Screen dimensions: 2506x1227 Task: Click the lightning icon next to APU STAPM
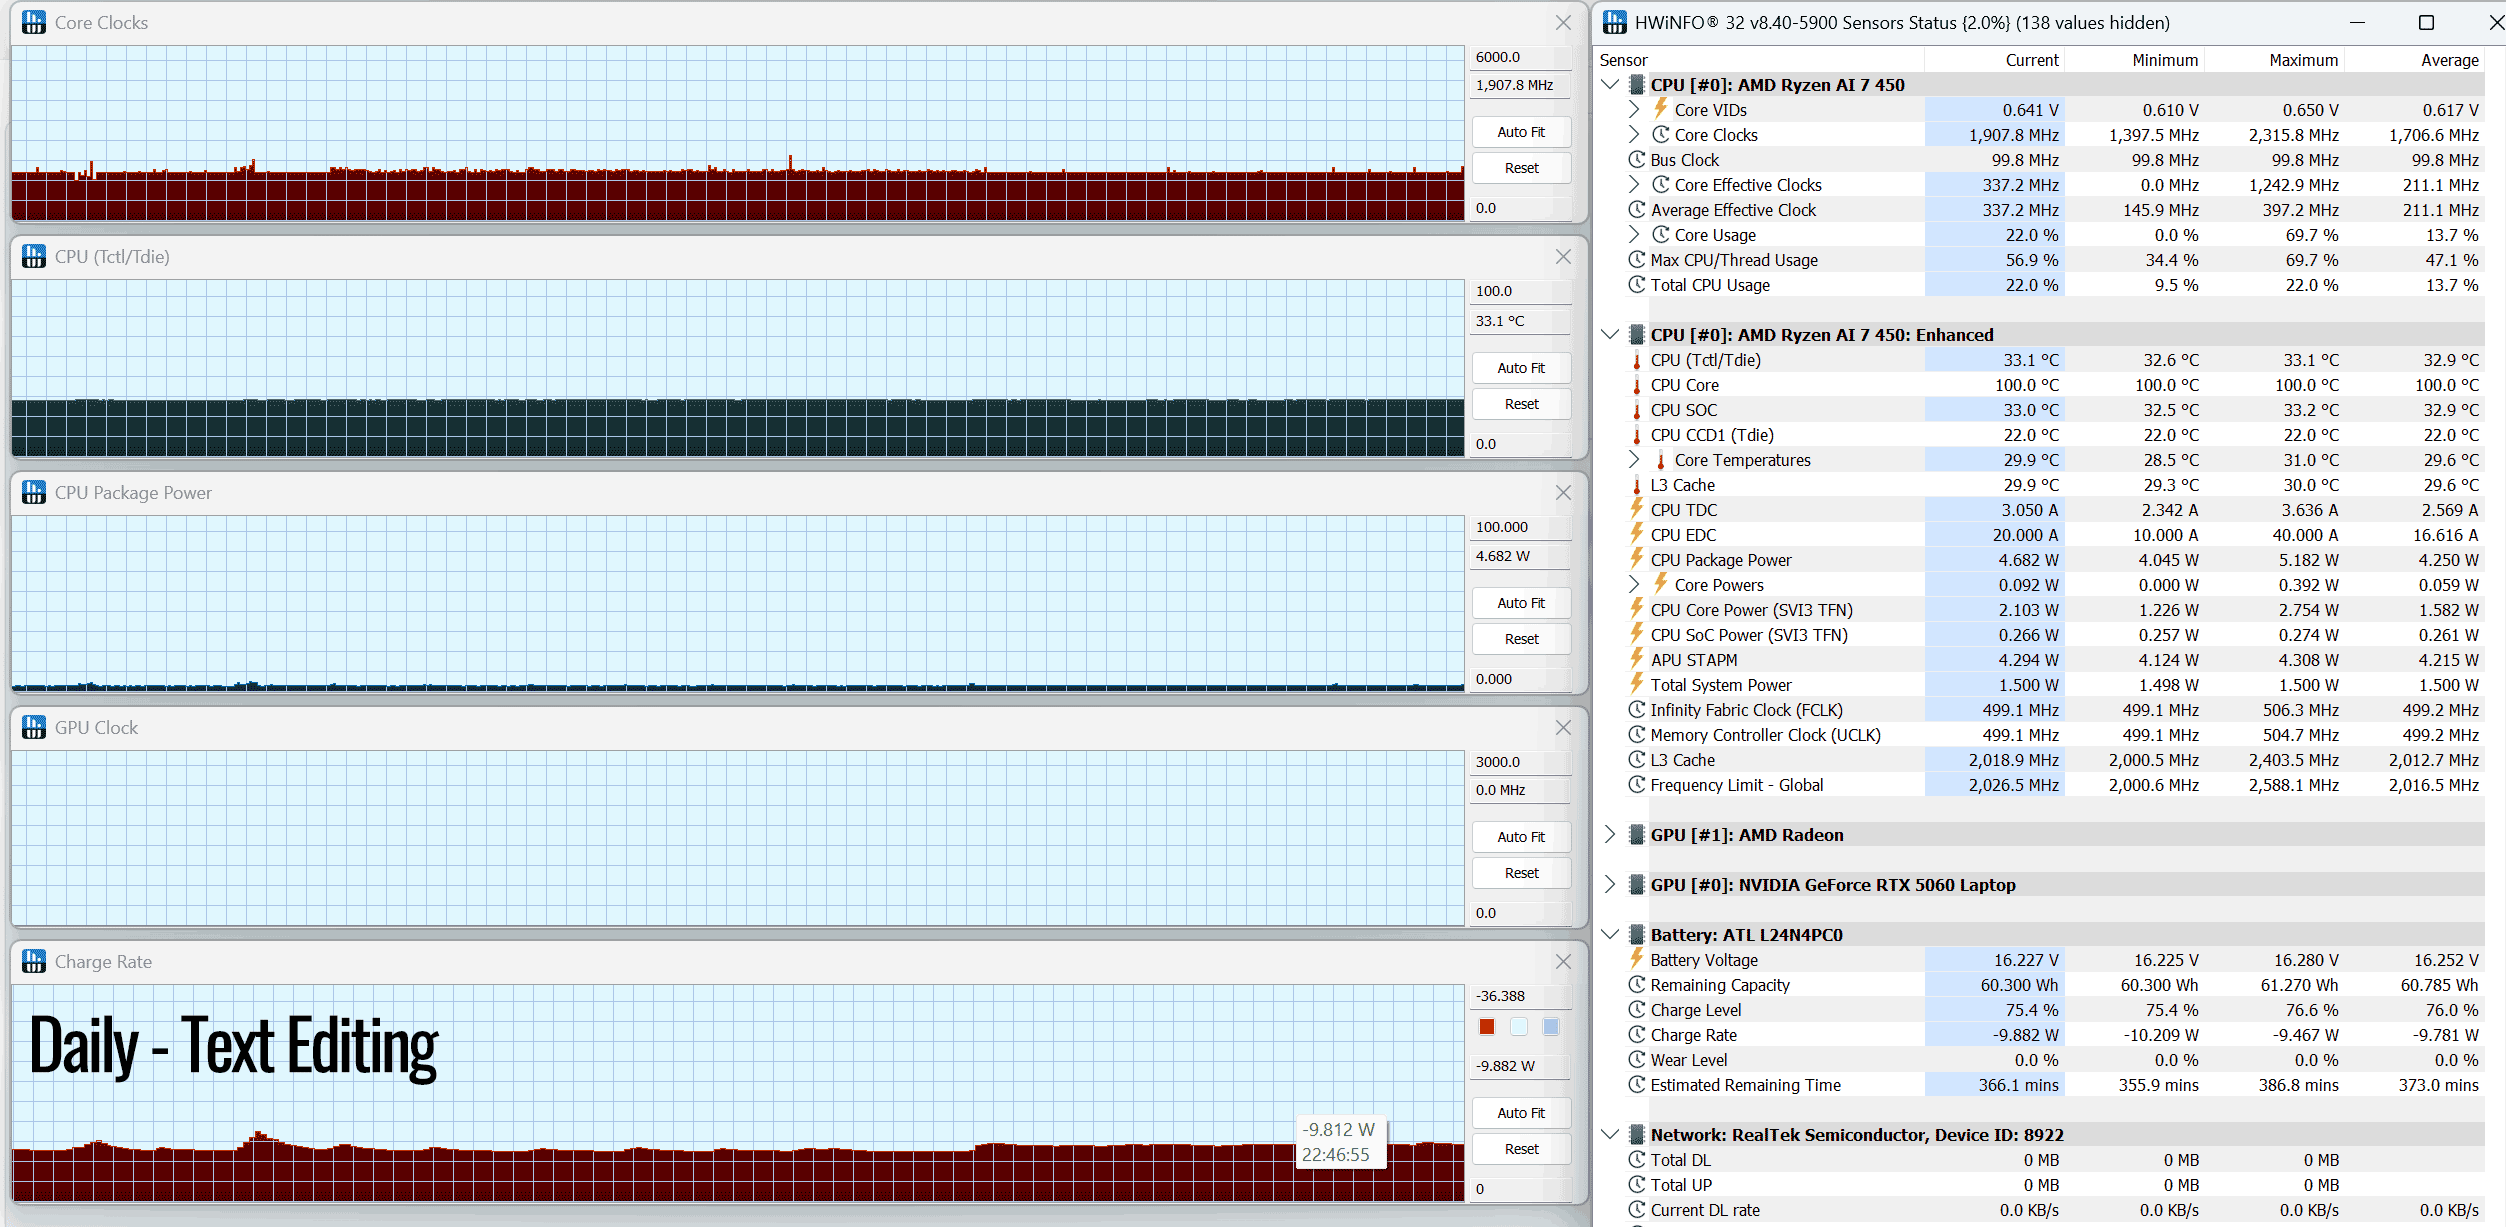(1637, 659)
